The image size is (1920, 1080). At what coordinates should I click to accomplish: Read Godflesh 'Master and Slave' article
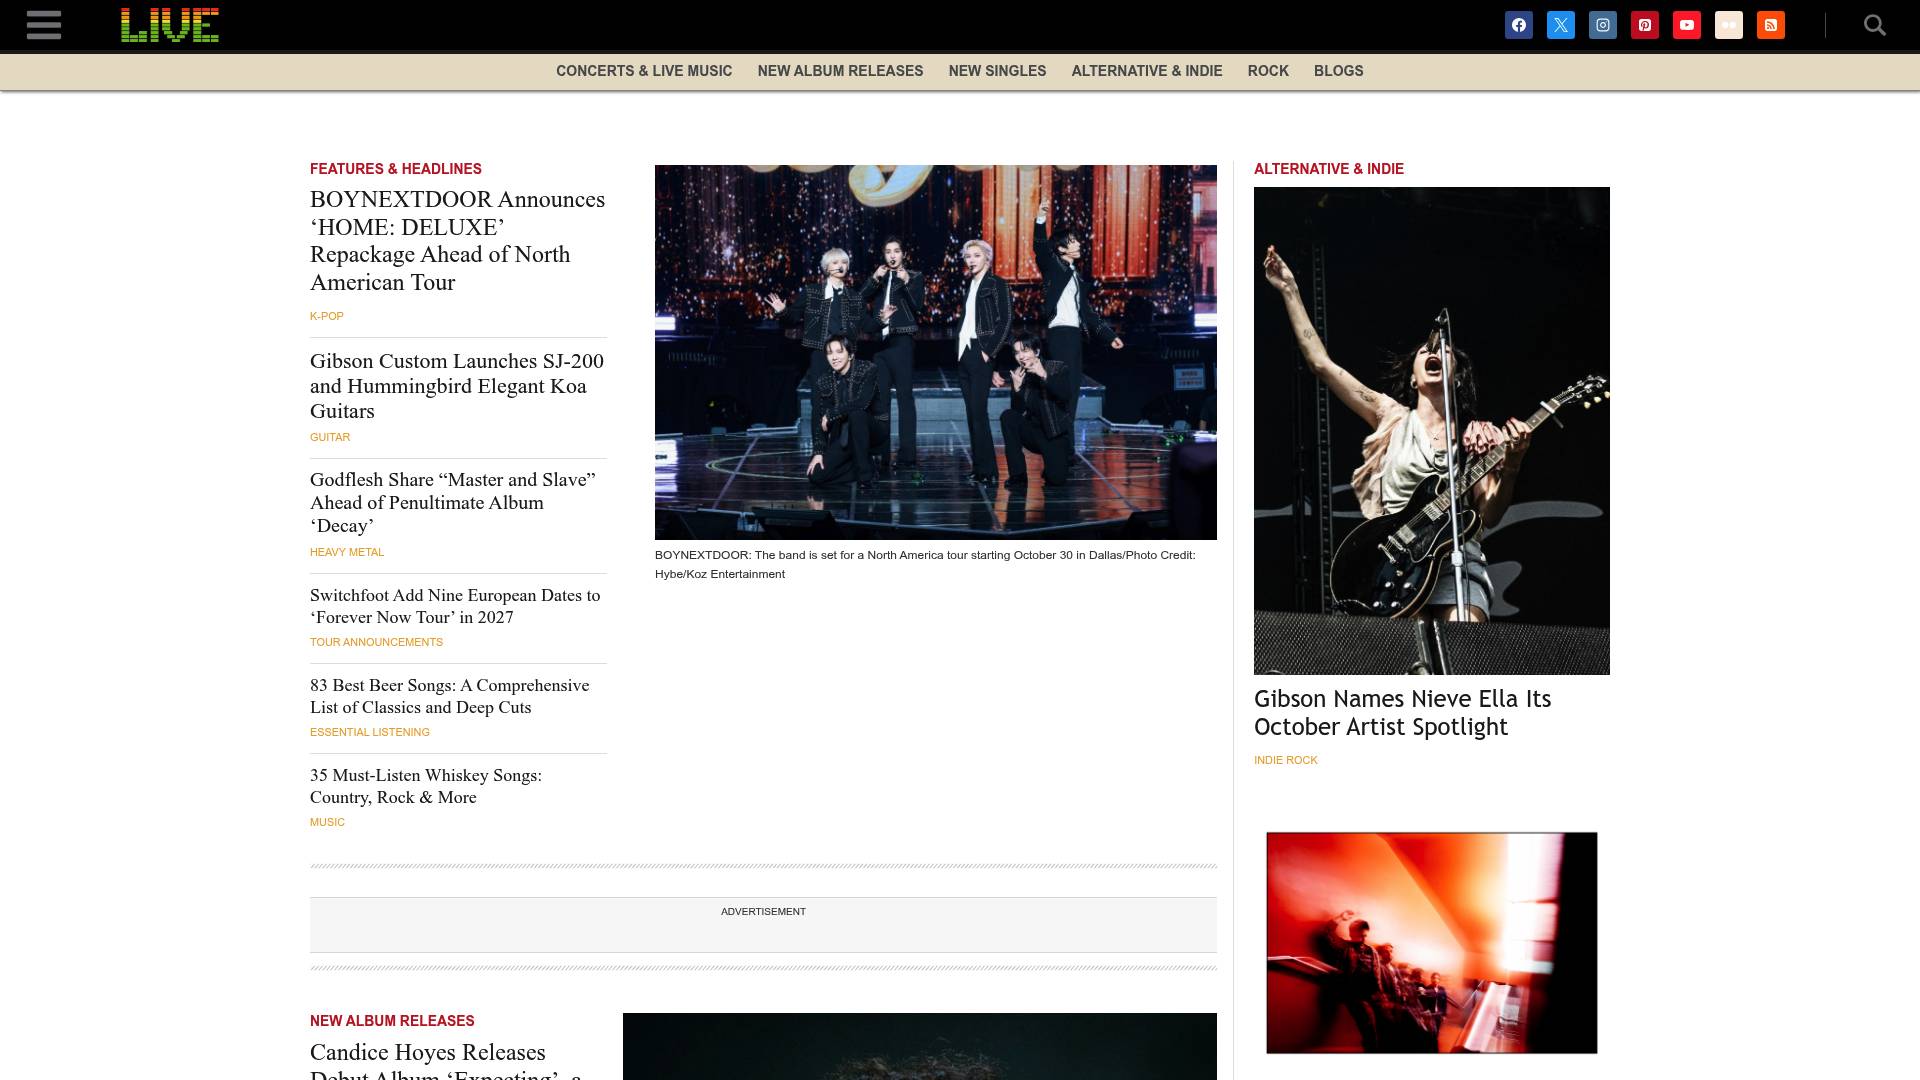(453, 503)
